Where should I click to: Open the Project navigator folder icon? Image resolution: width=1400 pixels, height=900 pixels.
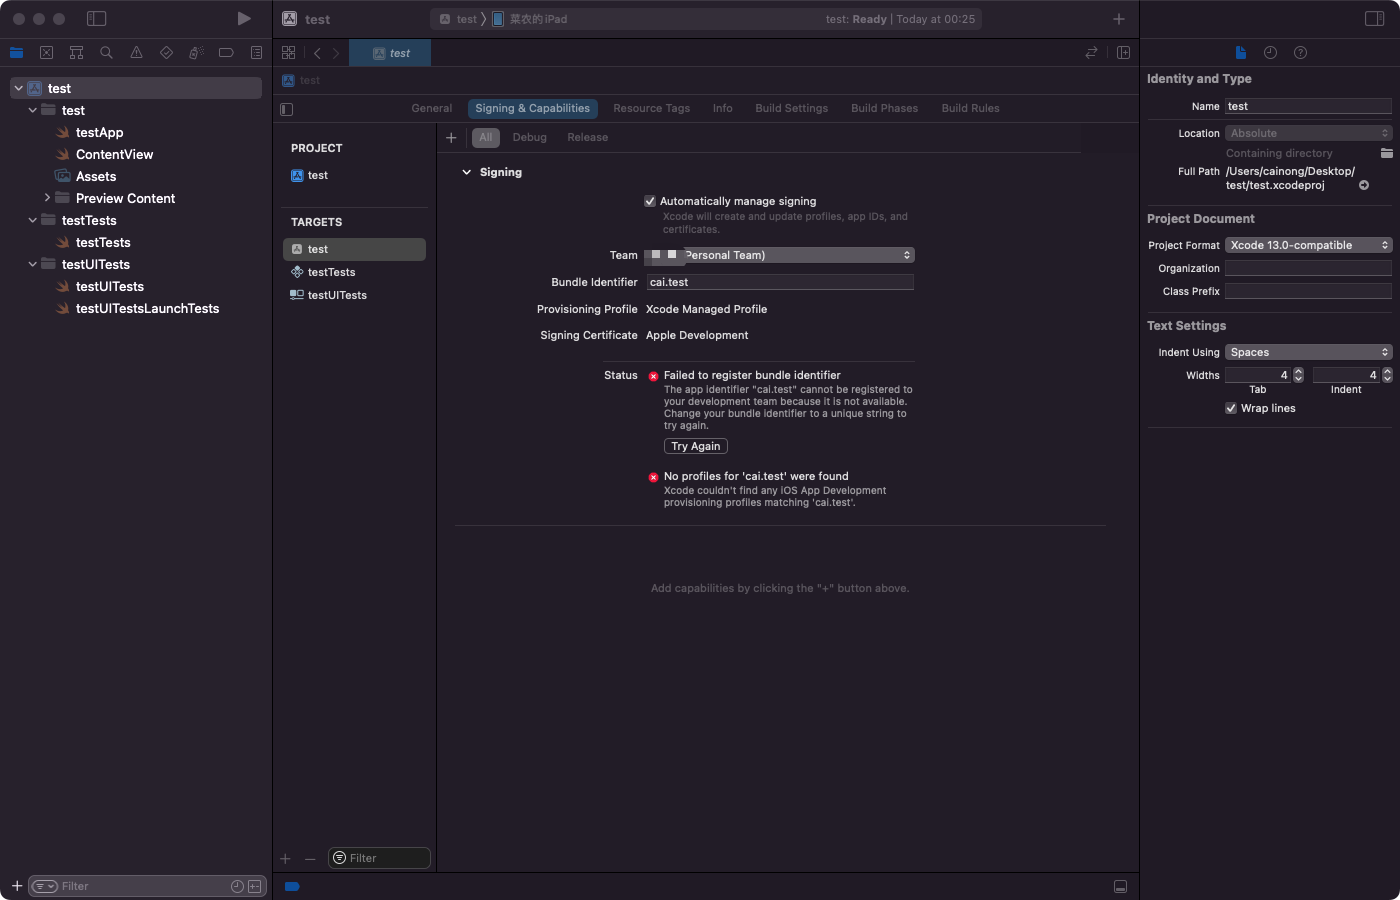16,53
